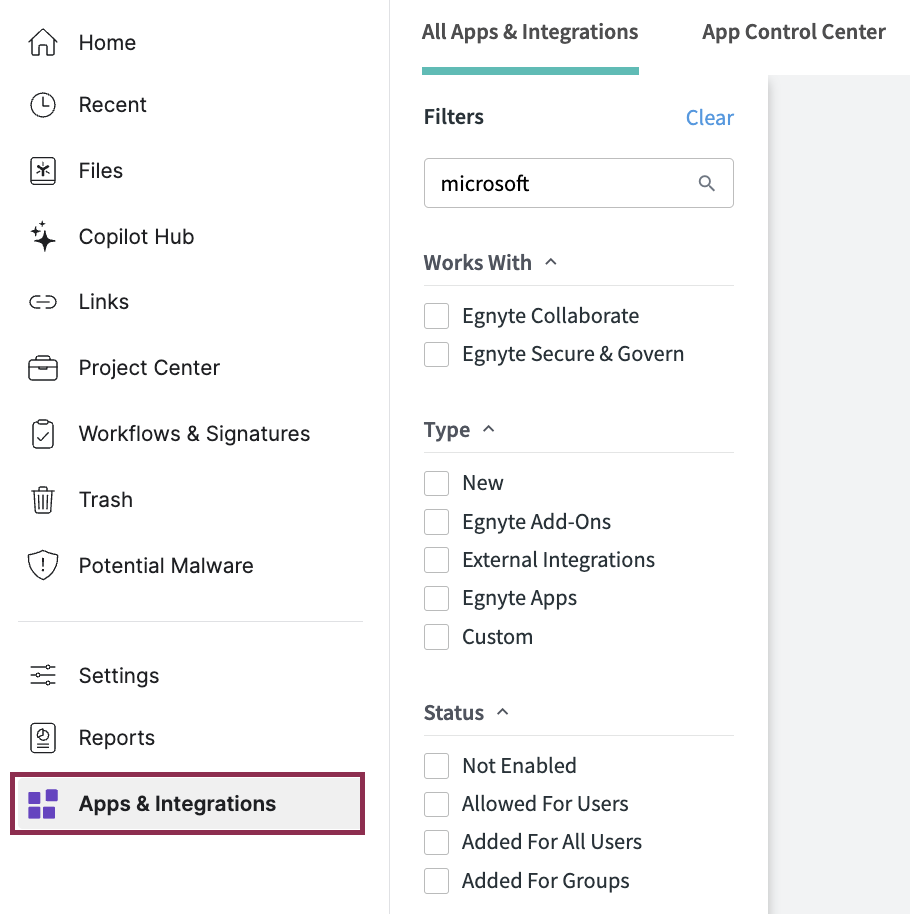Switch to the App Control Center tab
This screenshot has width=910, height=914.
point(793,32)
